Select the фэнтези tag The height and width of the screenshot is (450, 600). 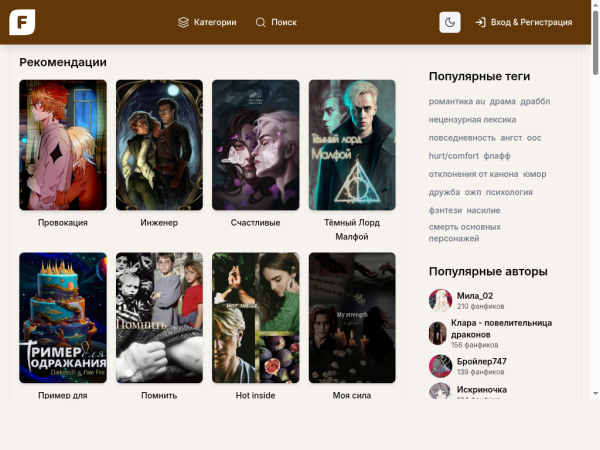[x=445, y=210]
